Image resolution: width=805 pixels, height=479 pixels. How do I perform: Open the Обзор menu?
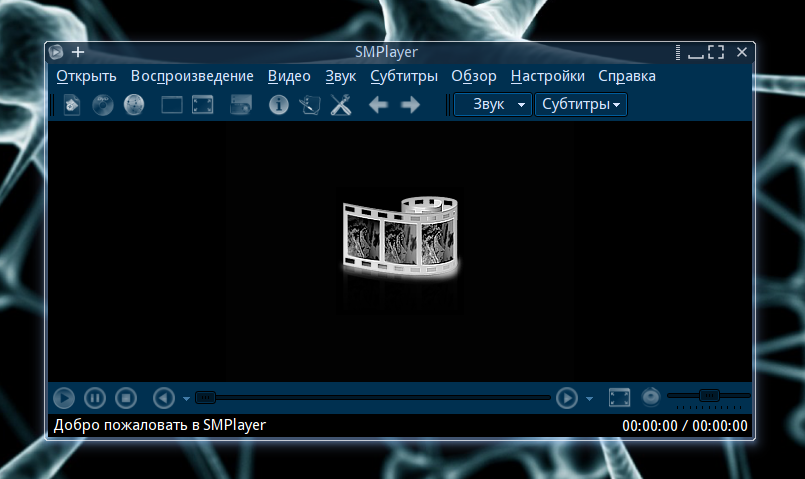[474, 76]
